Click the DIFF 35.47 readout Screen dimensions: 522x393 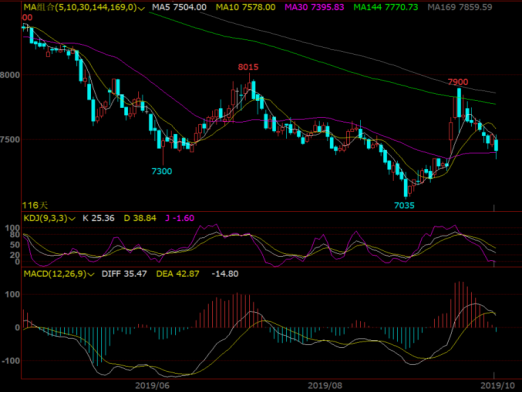(x=124, y=274)
